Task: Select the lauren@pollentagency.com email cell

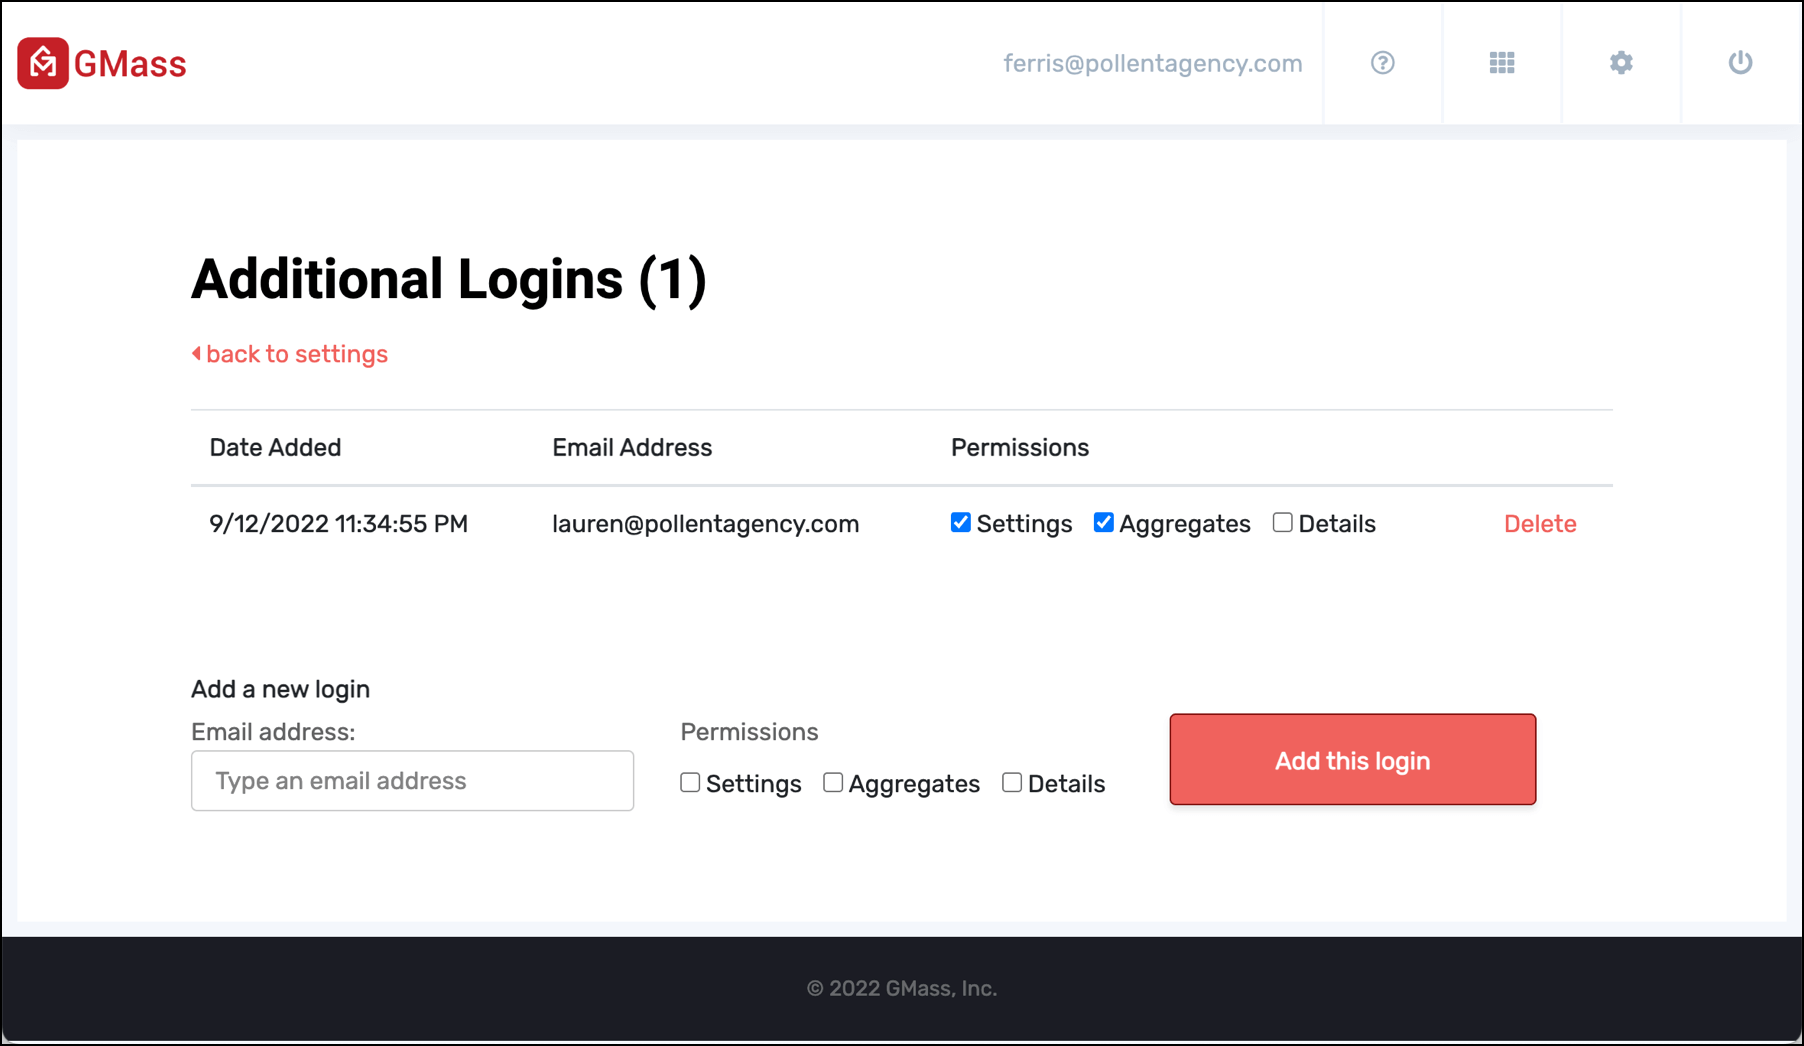Action: [706, 524]
